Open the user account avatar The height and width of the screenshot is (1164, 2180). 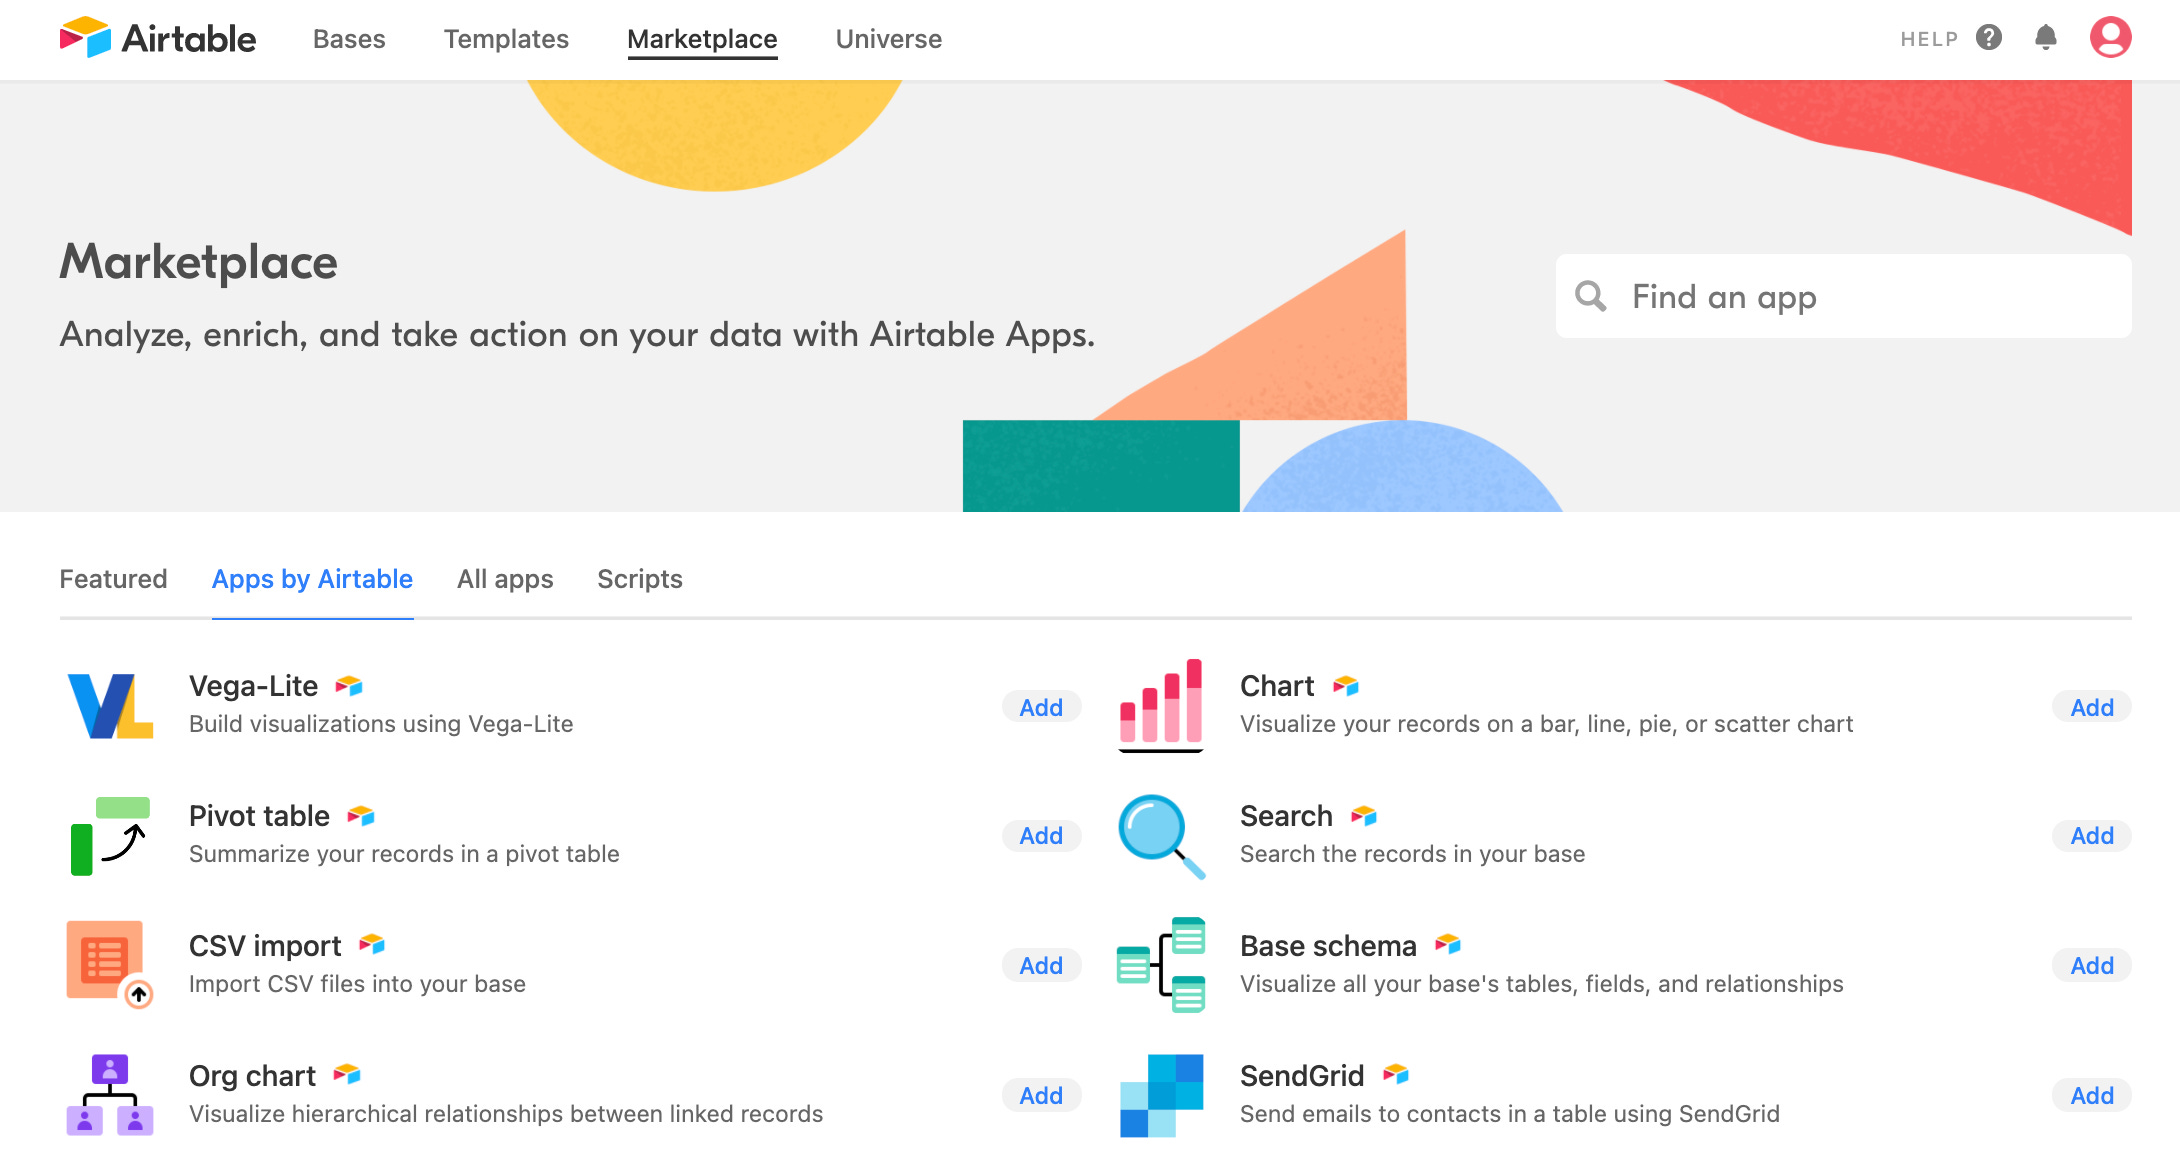(x=2110, y=38)
